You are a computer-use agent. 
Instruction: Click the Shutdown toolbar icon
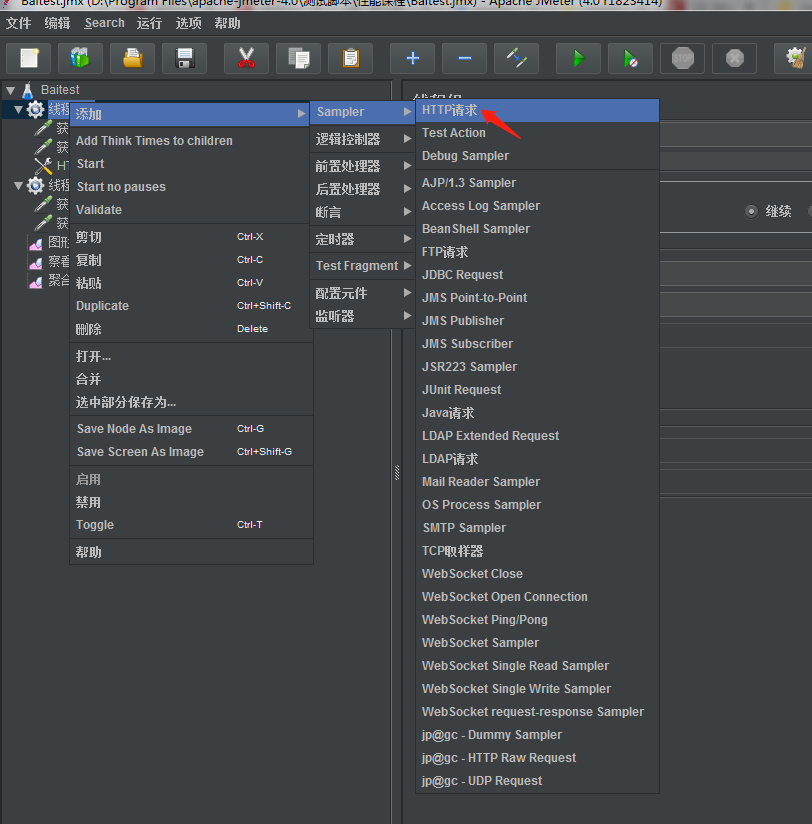735,58
